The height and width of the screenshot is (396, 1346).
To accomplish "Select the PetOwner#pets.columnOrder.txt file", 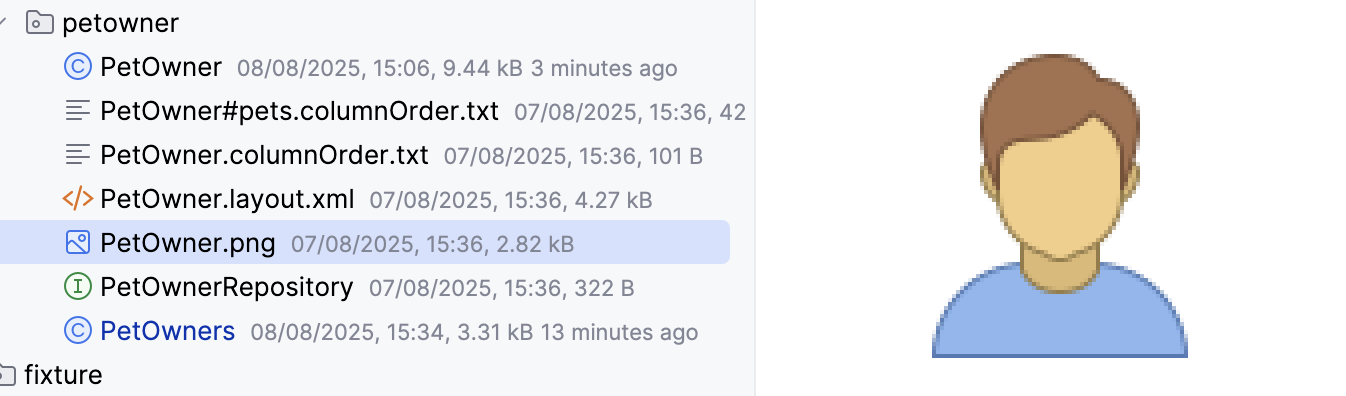I will click(x=299, y=111).
